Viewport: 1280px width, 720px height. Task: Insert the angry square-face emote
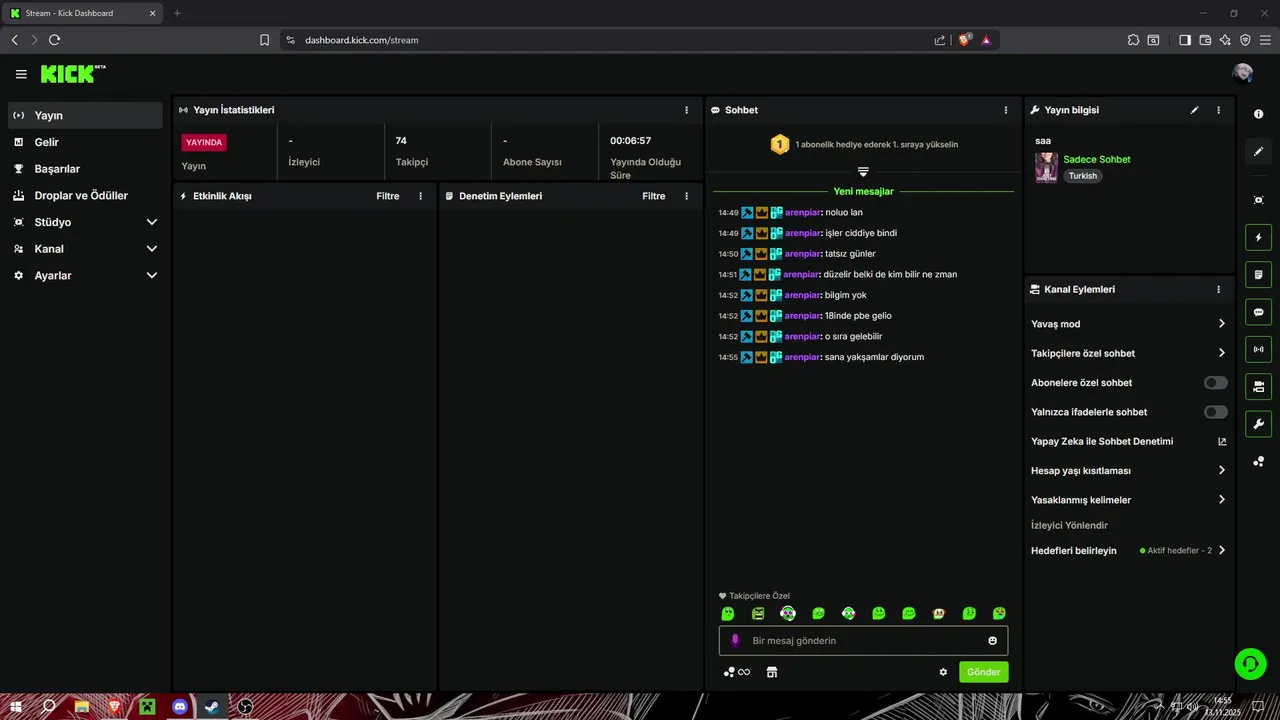pos(758,613)
